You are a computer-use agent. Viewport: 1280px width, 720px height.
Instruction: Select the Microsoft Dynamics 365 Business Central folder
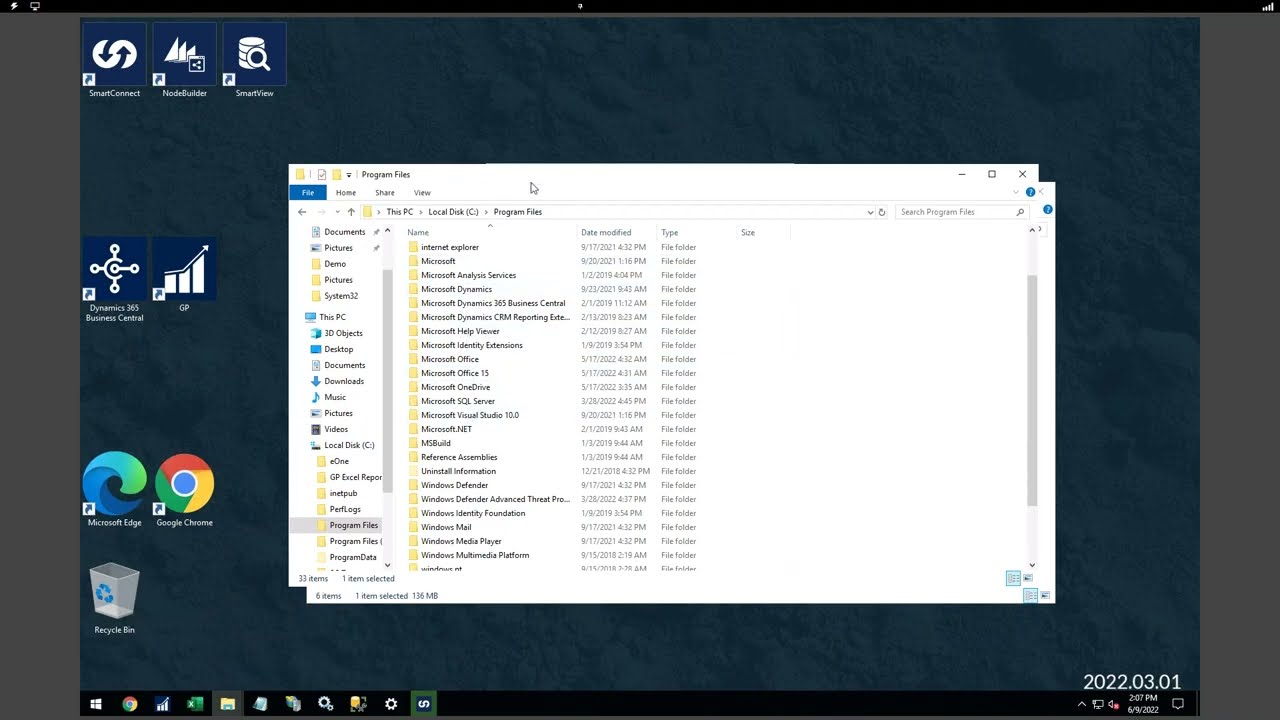click(x=493, y=303)
